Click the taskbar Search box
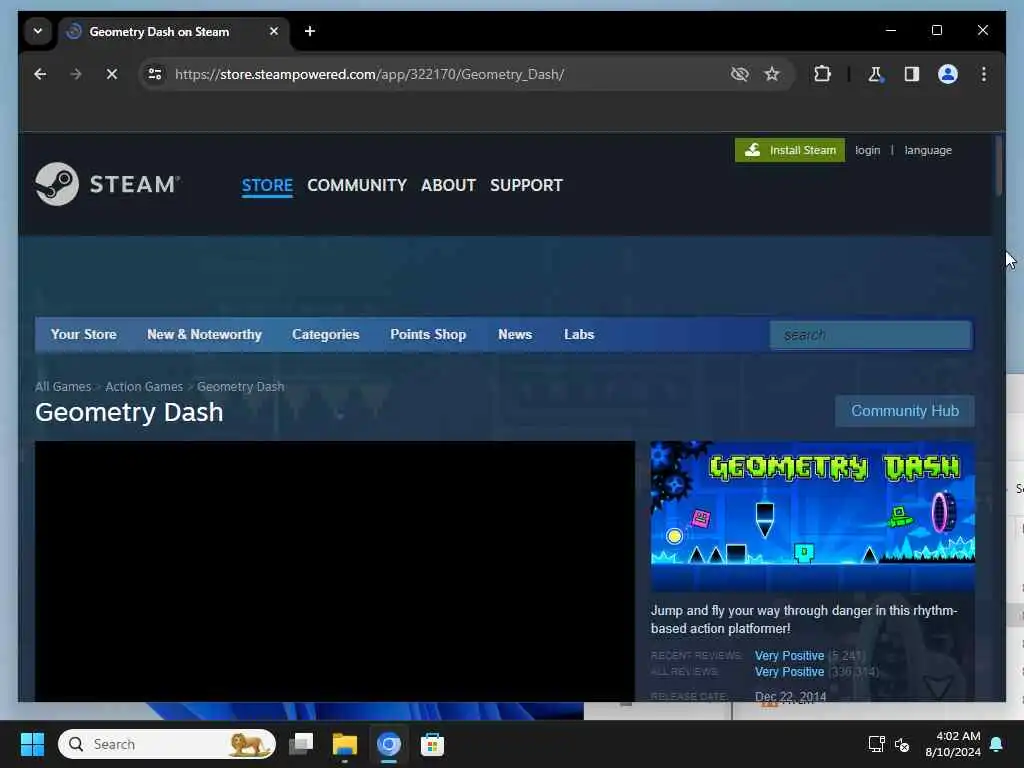The image size is (1024, 768). (x=167, y=744)
